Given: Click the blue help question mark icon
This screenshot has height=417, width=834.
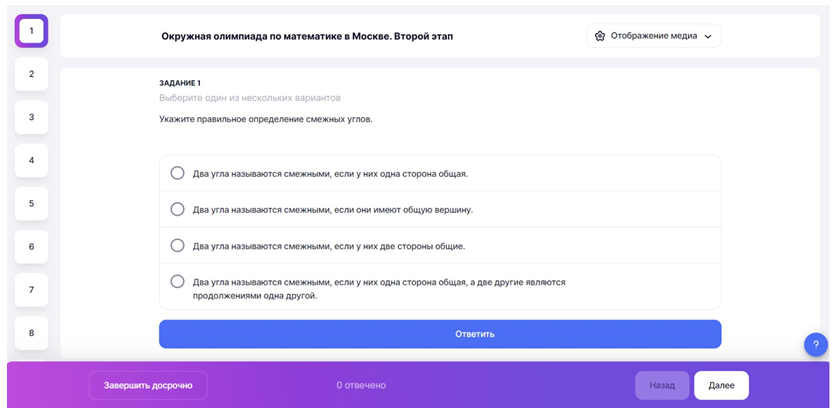Looking at the screenshot, I should tap(815, 345).
